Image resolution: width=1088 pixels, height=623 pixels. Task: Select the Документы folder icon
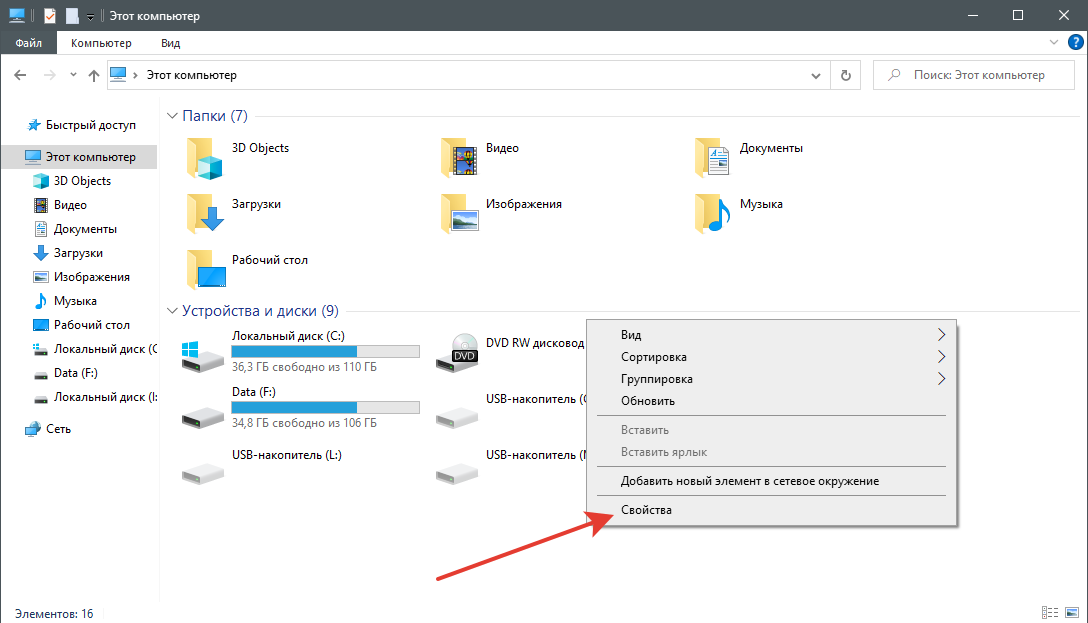click(x=712, y=157)
